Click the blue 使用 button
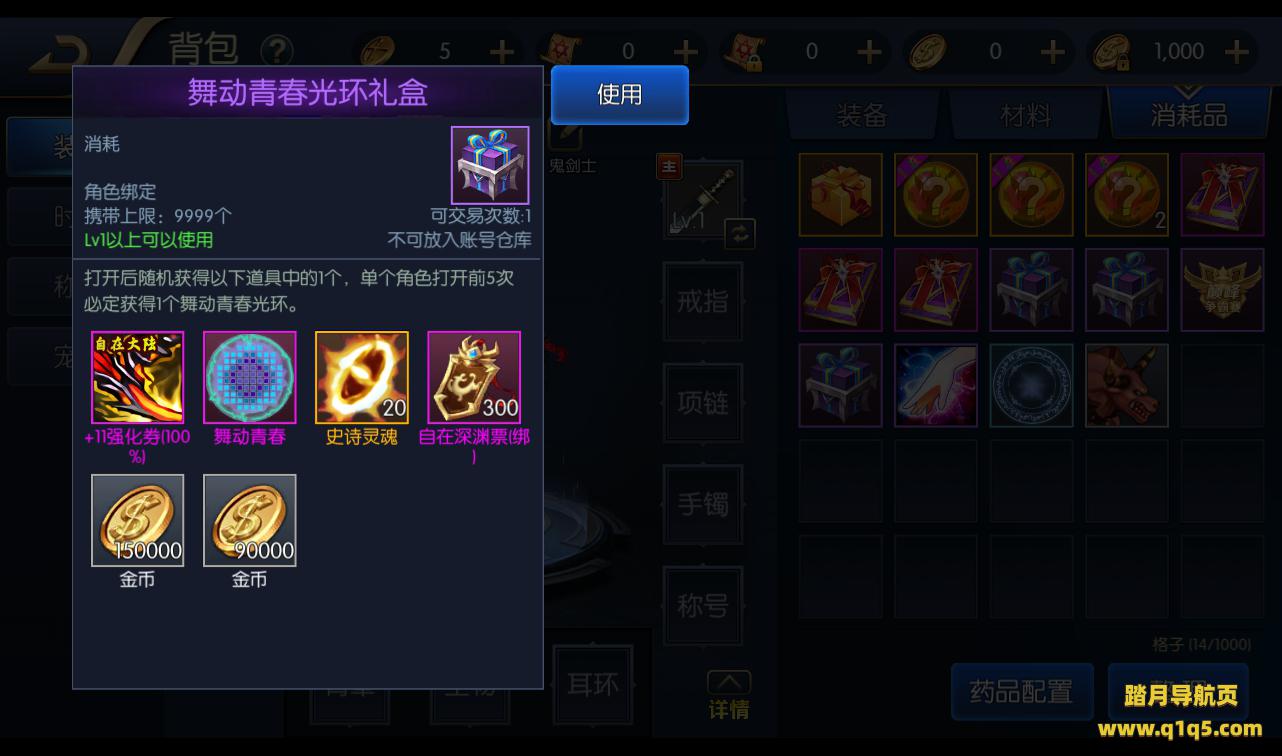This screenshot has width=1282, height=756. click(619, 95)
